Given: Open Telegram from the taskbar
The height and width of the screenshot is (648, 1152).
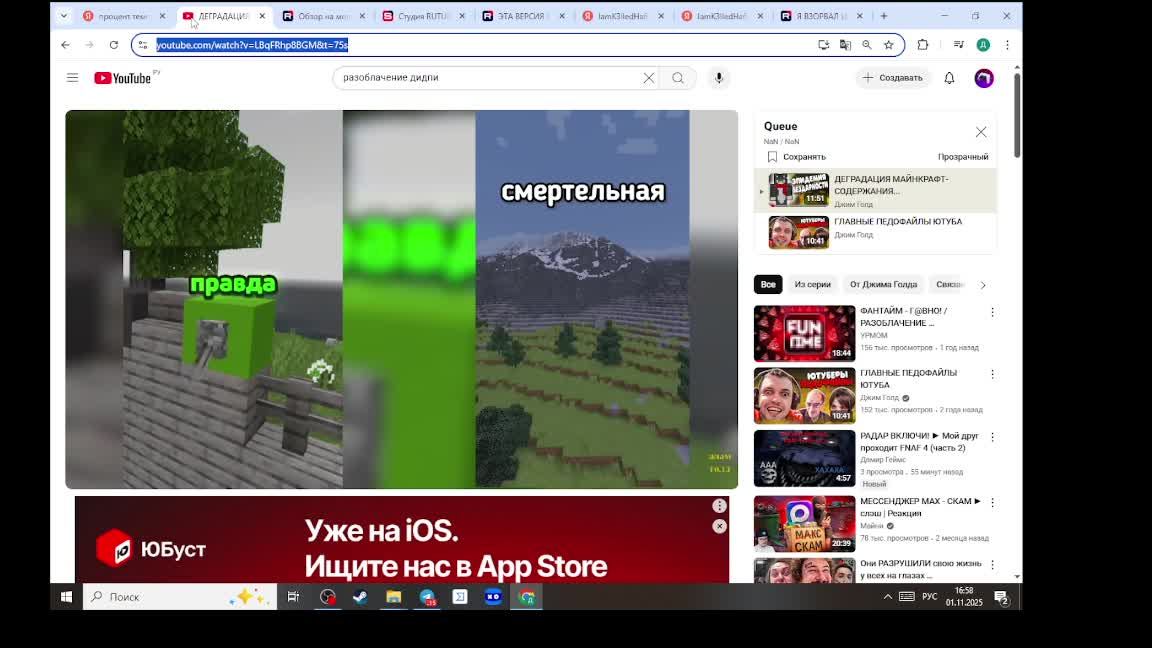Looking at the screenshot, I should click(428, 597).
